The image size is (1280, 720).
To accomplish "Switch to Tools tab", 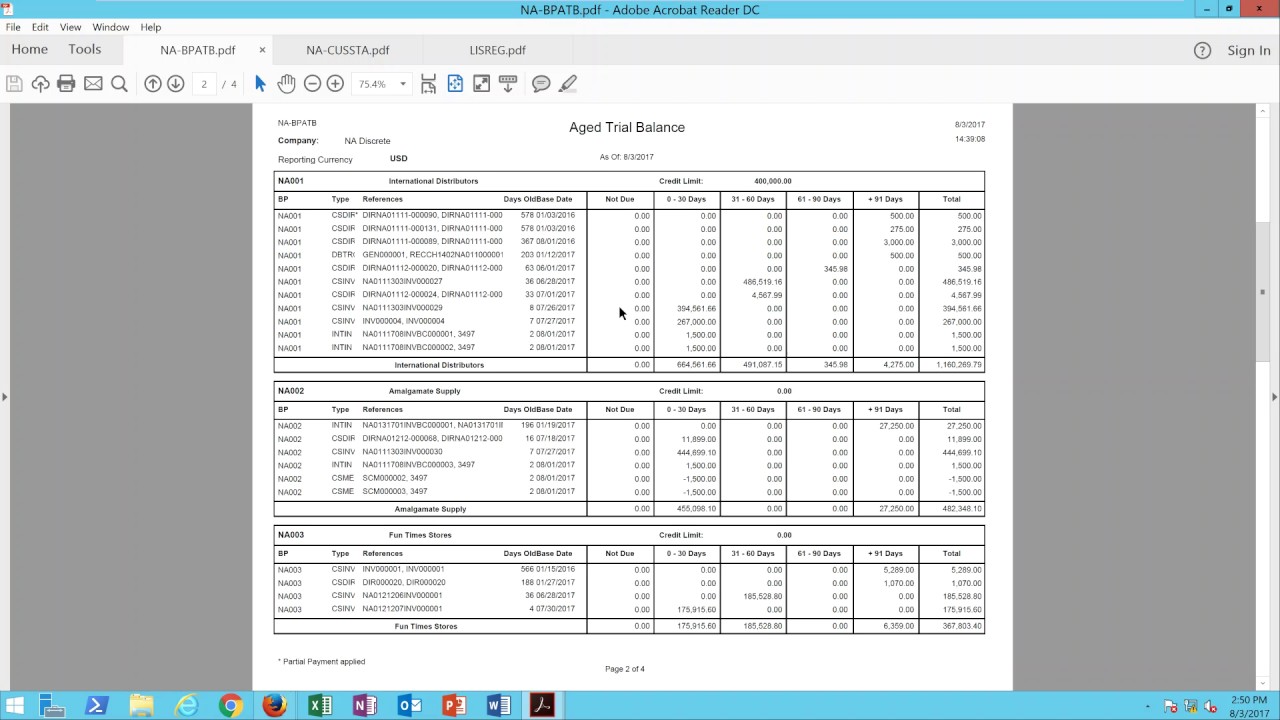I will 85,50.
